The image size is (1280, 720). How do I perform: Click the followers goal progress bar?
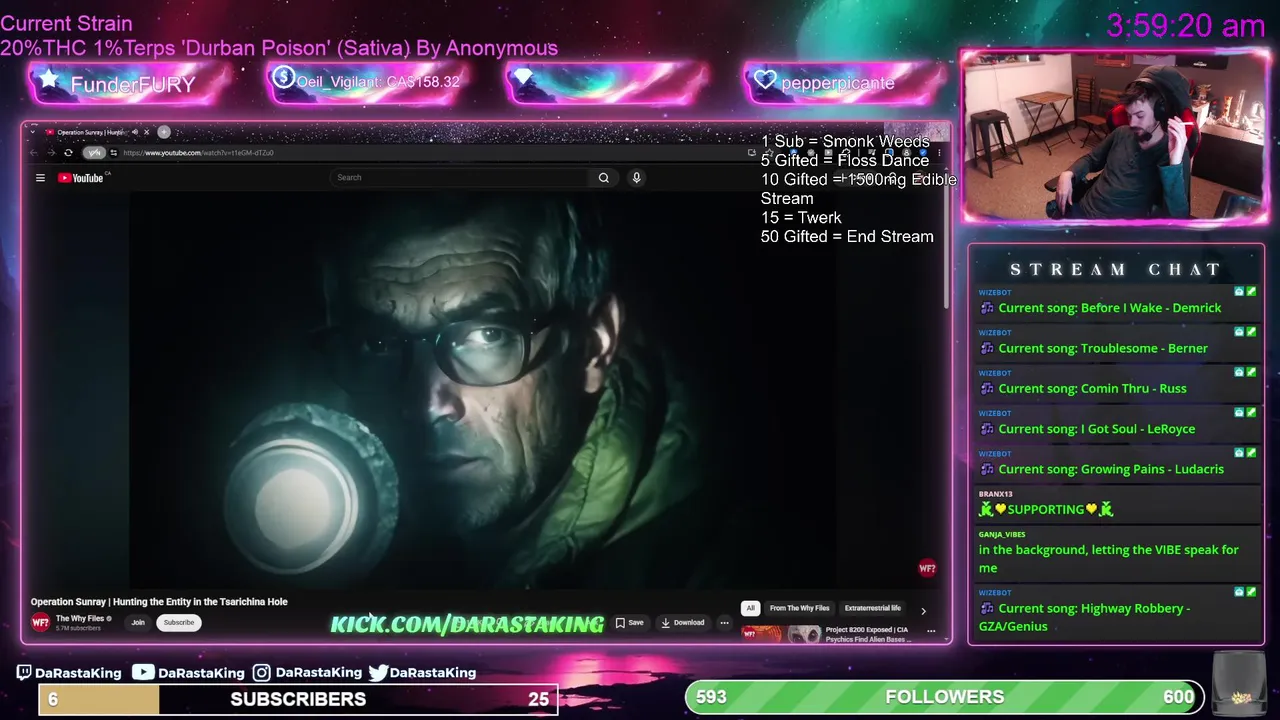pyautogui.click(x=944, y=697)
